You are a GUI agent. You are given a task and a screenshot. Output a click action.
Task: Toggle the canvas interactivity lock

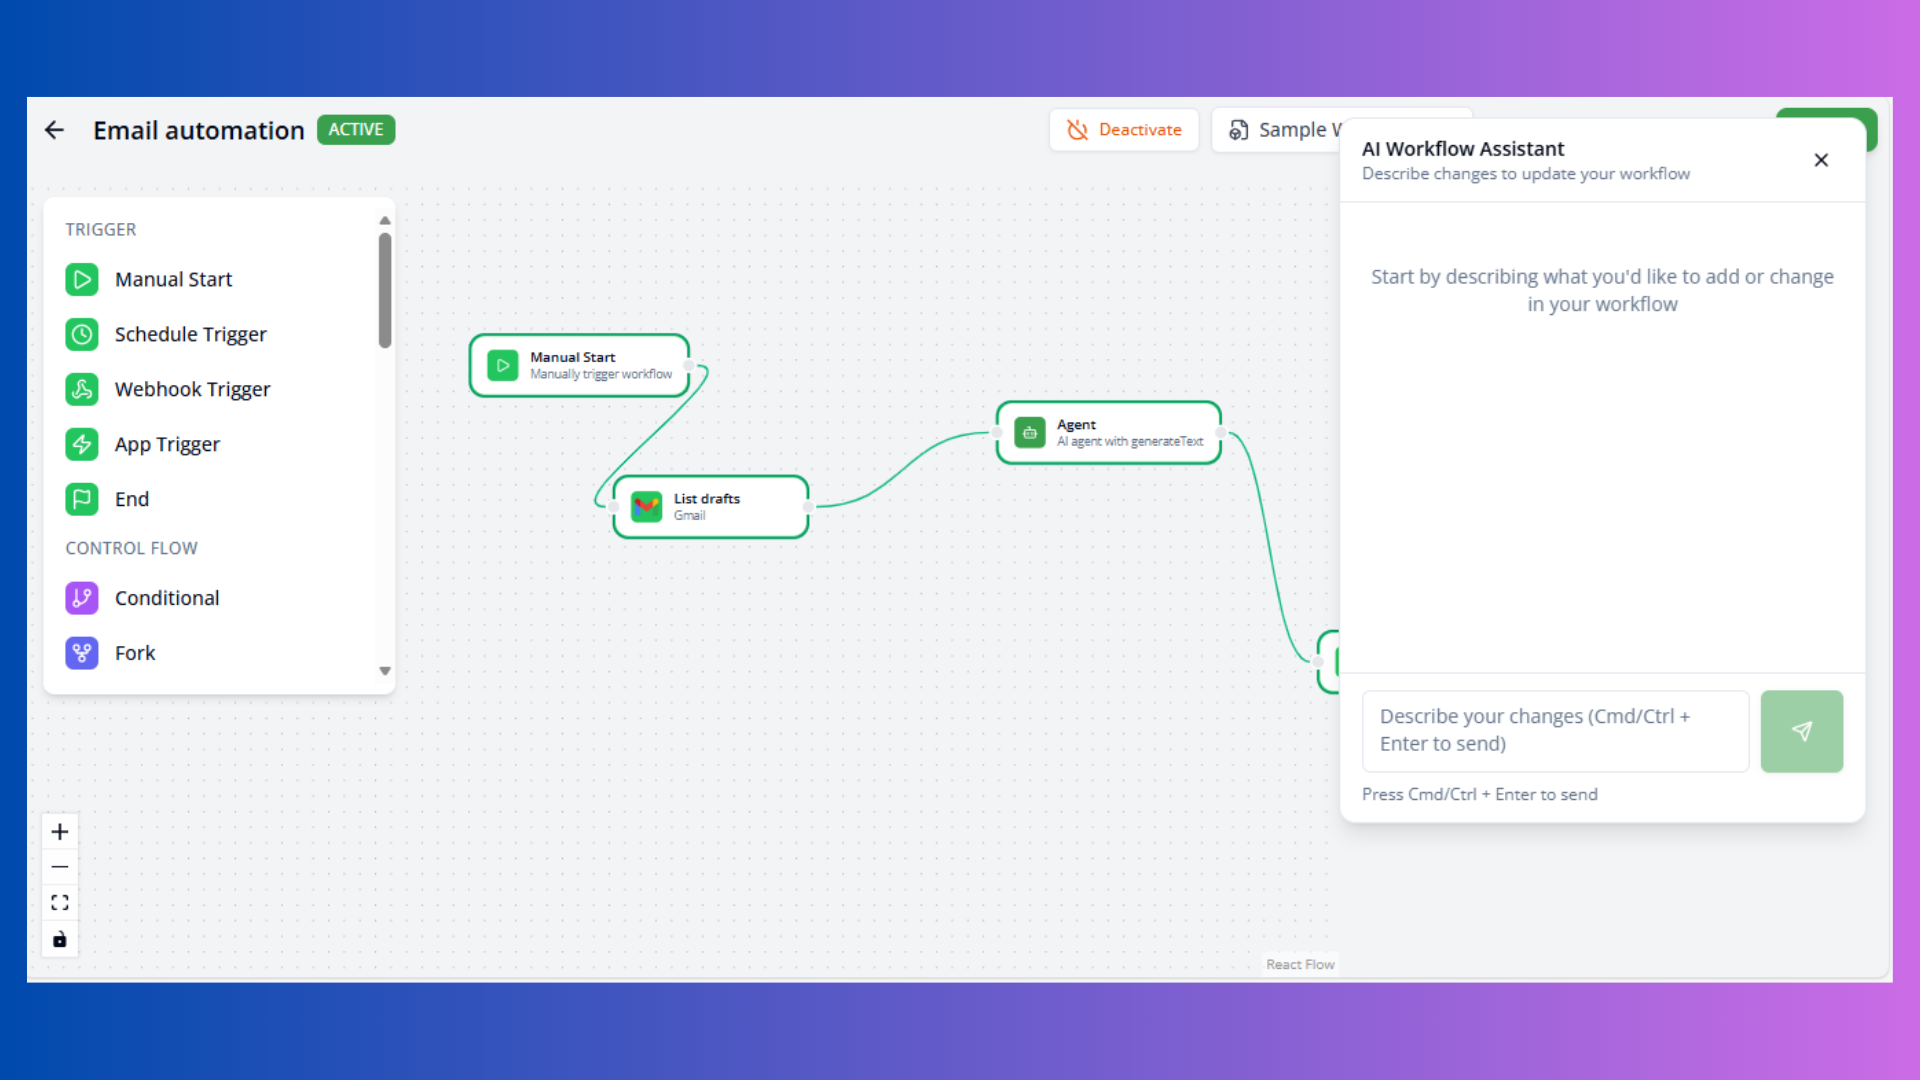tap(59, 939)
